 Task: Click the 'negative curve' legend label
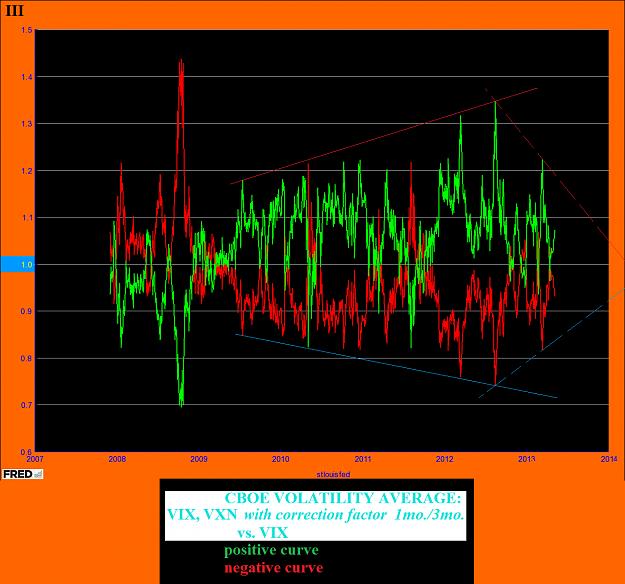point(273,568)
